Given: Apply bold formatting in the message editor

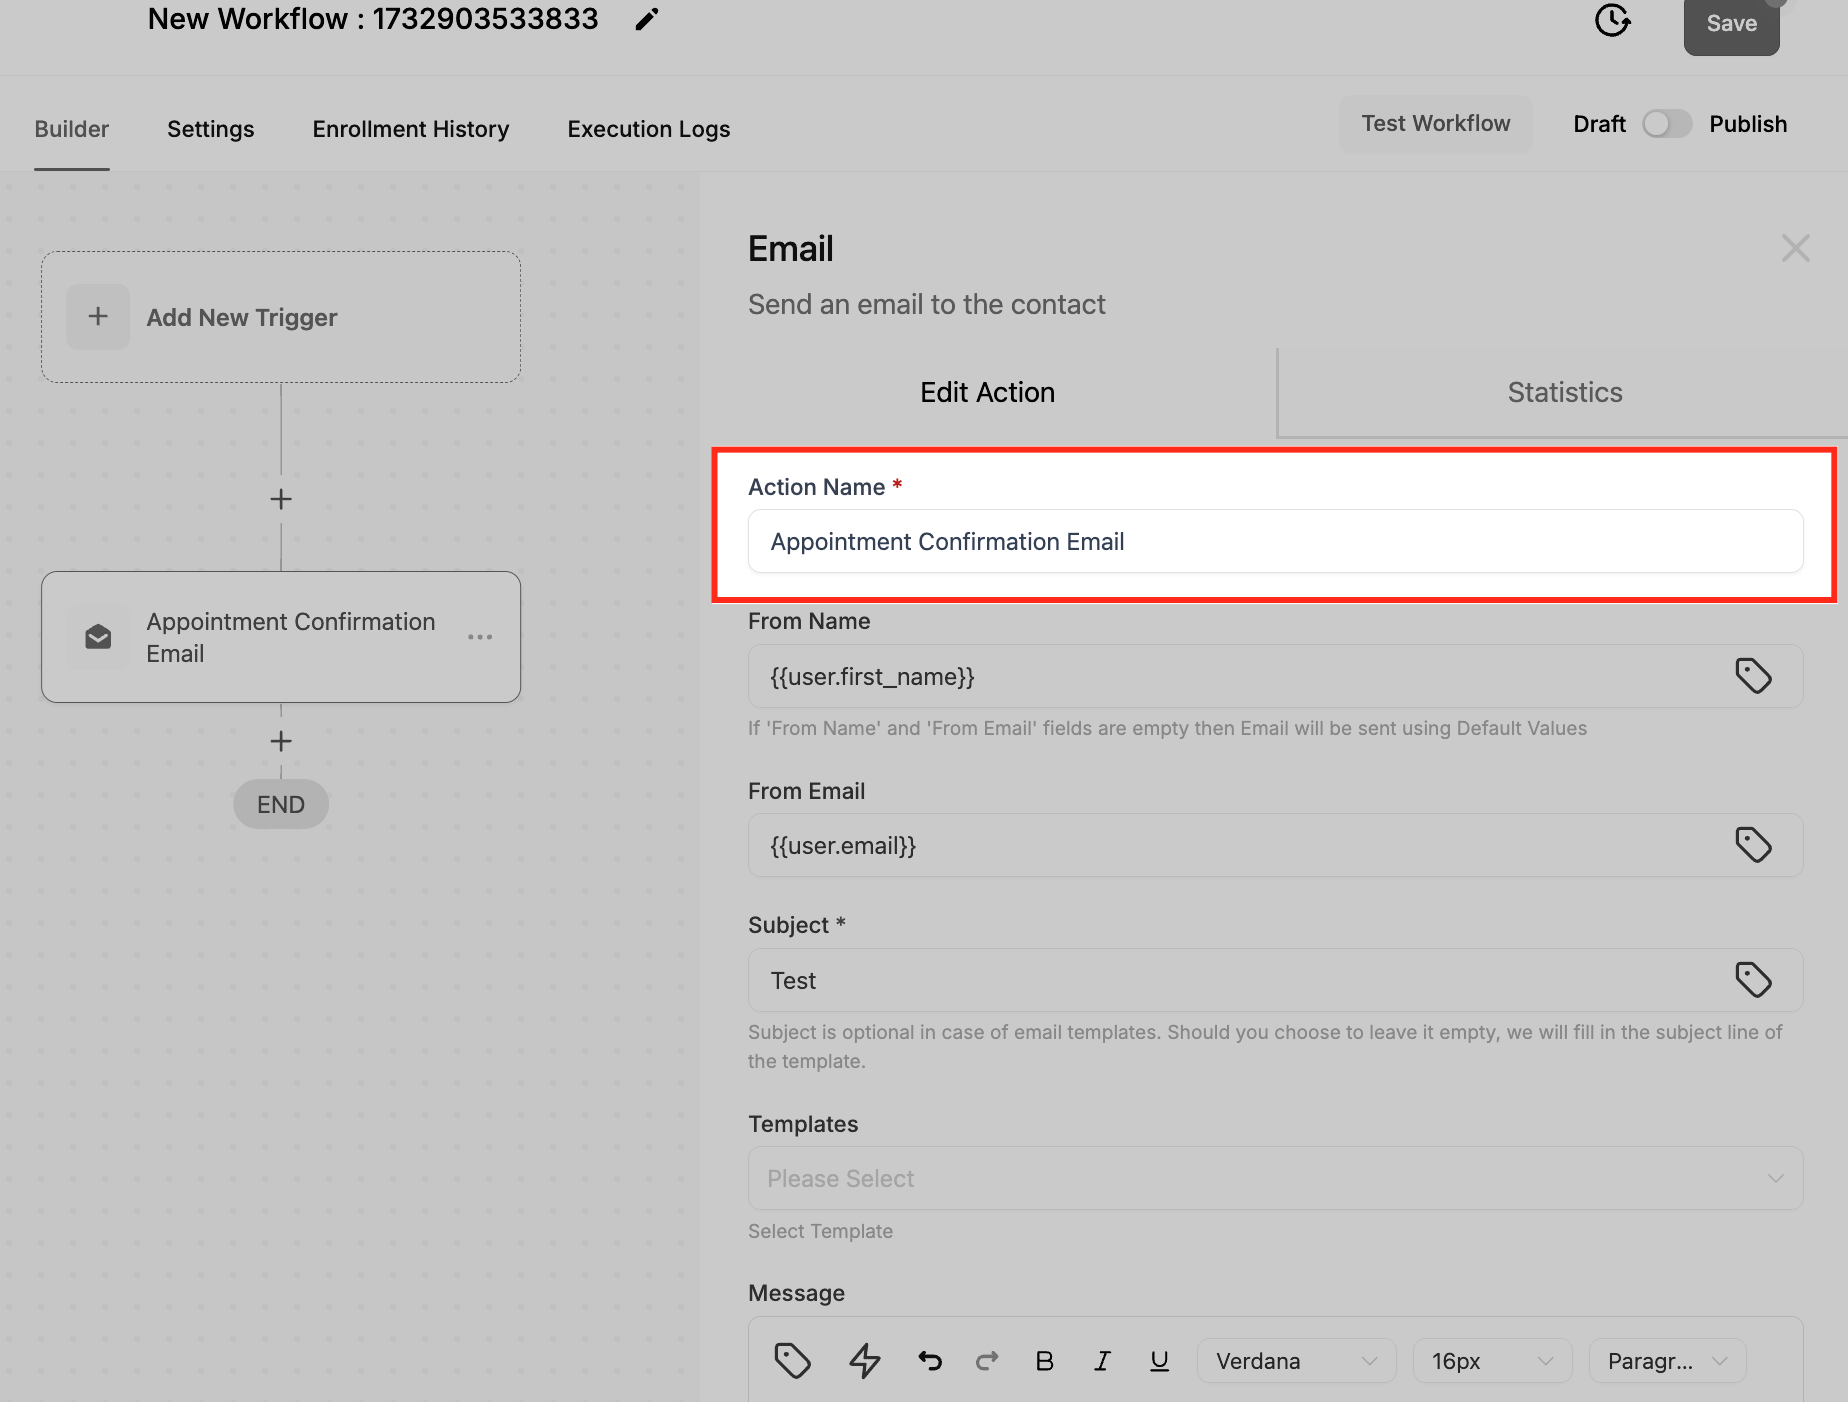Looking at the screenshot, I should (1044, 1360).
